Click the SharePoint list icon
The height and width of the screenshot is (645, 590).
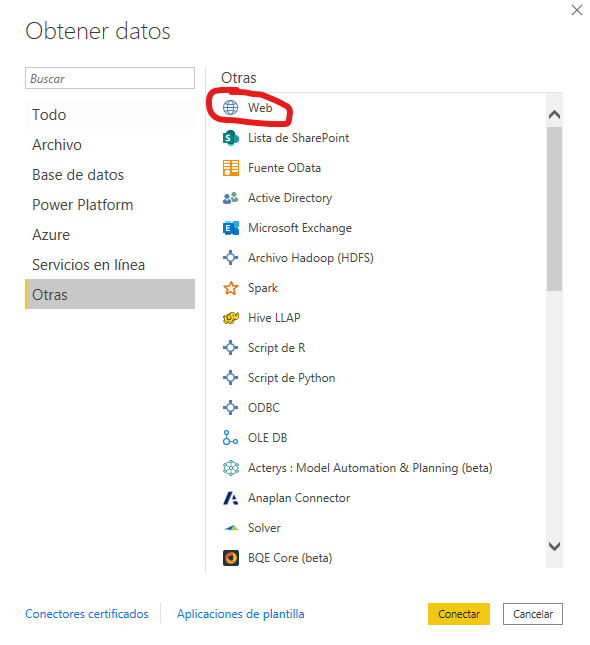(x=230, y=138)
